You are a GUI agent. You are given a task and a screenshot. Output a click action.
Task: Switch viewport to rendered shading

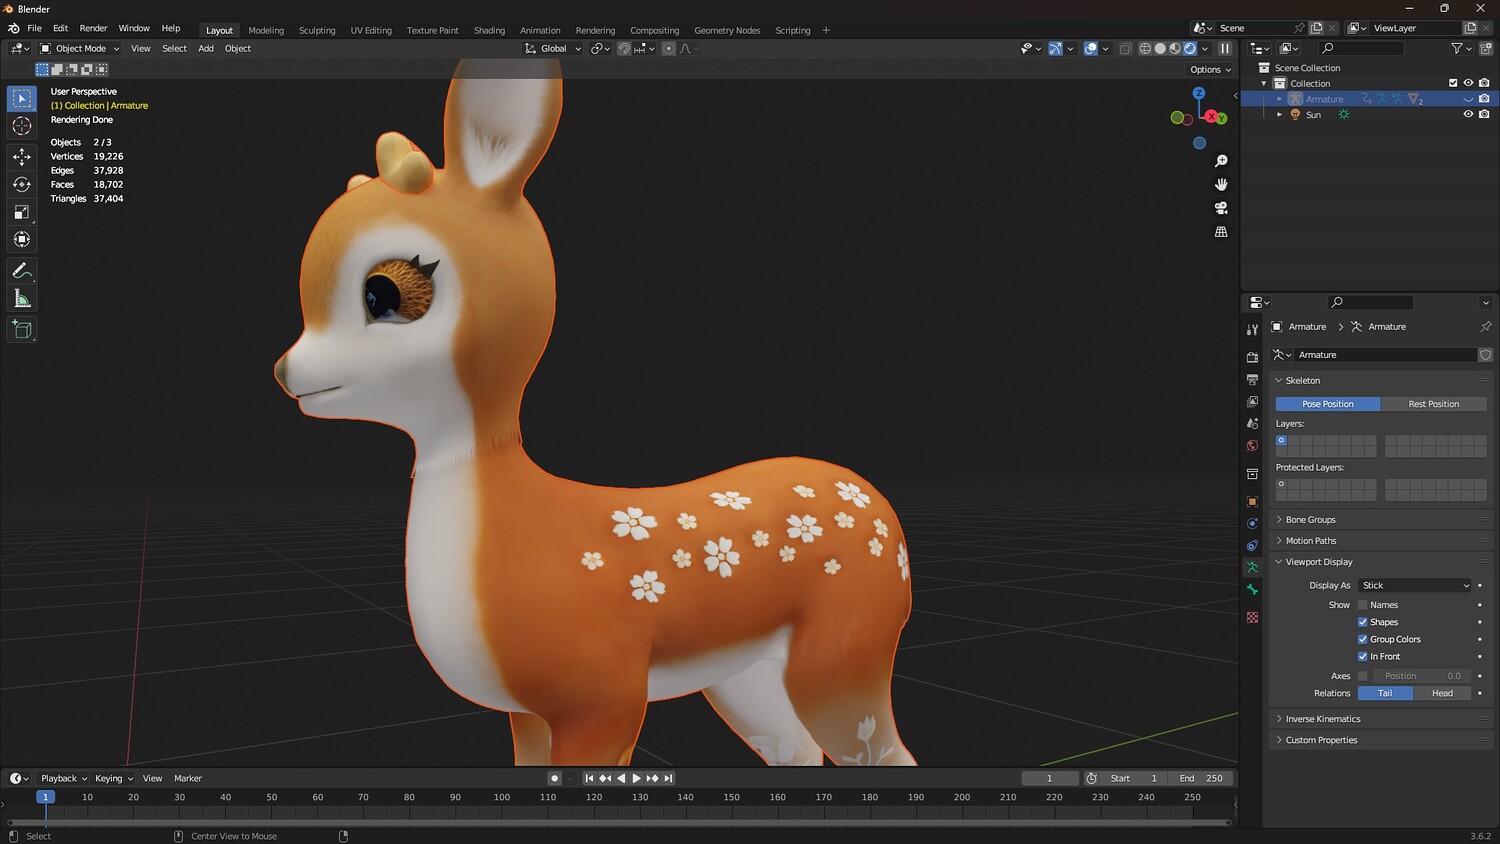[x=1190, y=48]
